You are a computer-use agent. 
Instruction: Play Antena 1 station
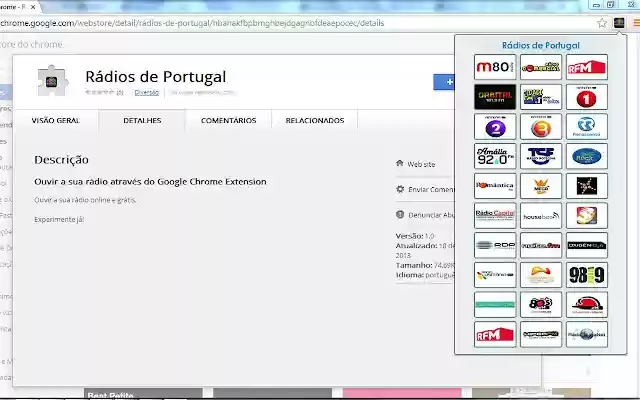tap(587, 97)
